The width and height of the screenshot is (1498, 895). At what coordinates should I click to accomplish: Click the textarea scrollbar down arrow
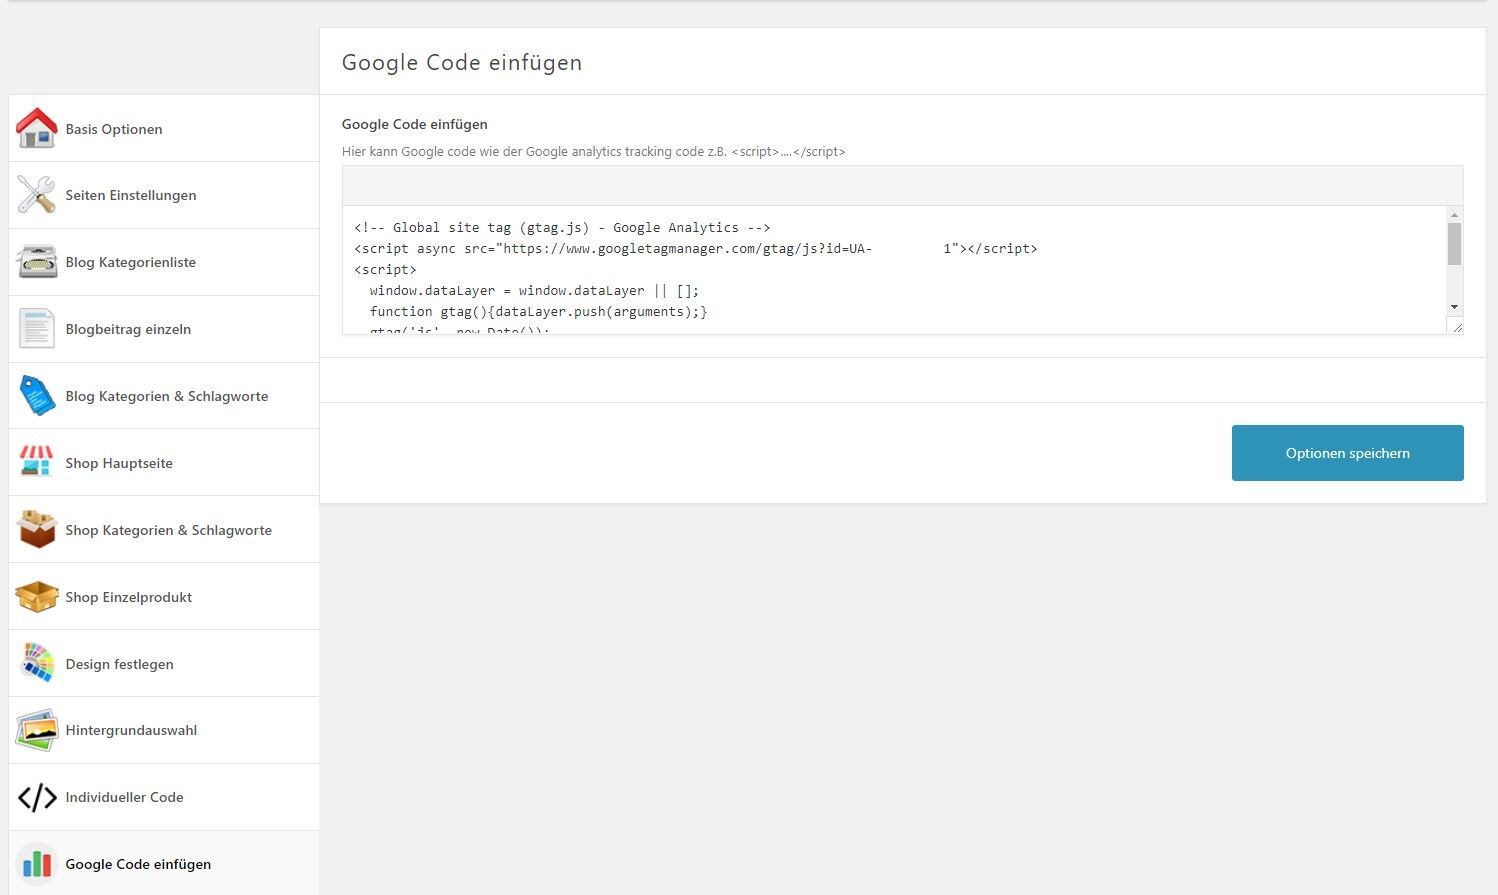[x=1454, y=307]
